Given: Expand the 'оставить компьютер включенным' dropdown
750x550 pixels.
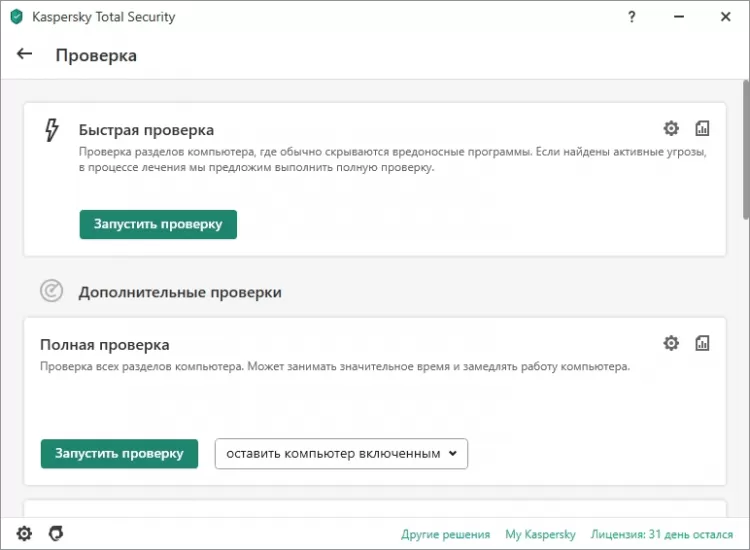Looking at the screenshot, I should coord(341,453).
